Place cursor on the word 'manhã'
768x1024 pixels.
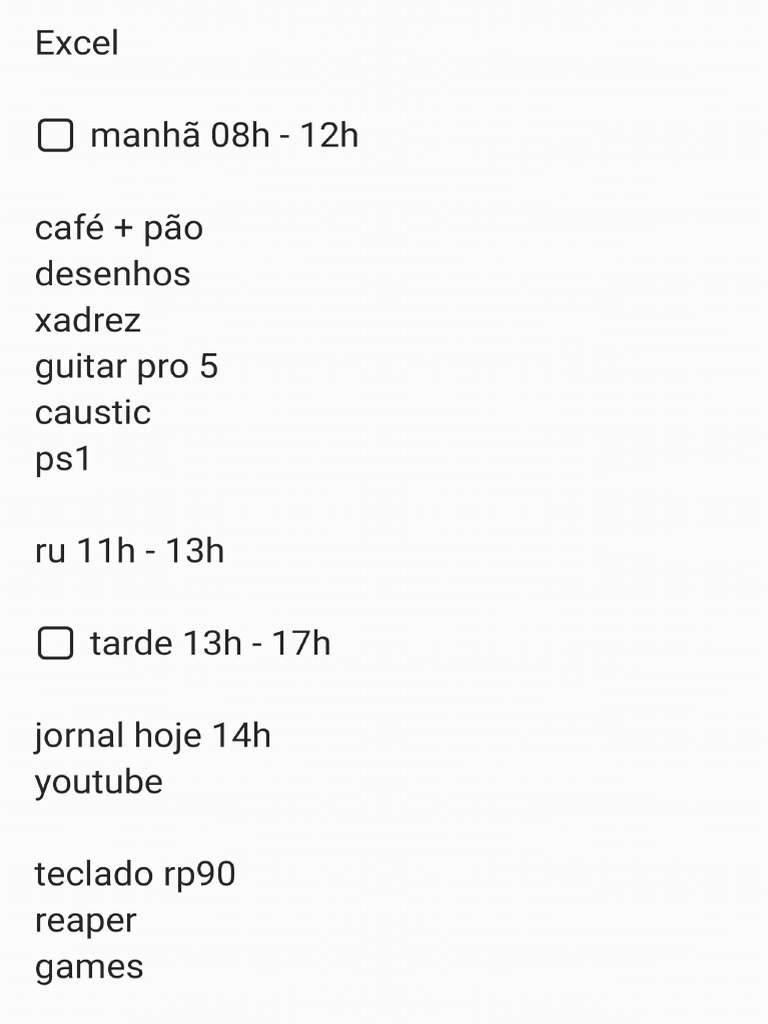147,135
